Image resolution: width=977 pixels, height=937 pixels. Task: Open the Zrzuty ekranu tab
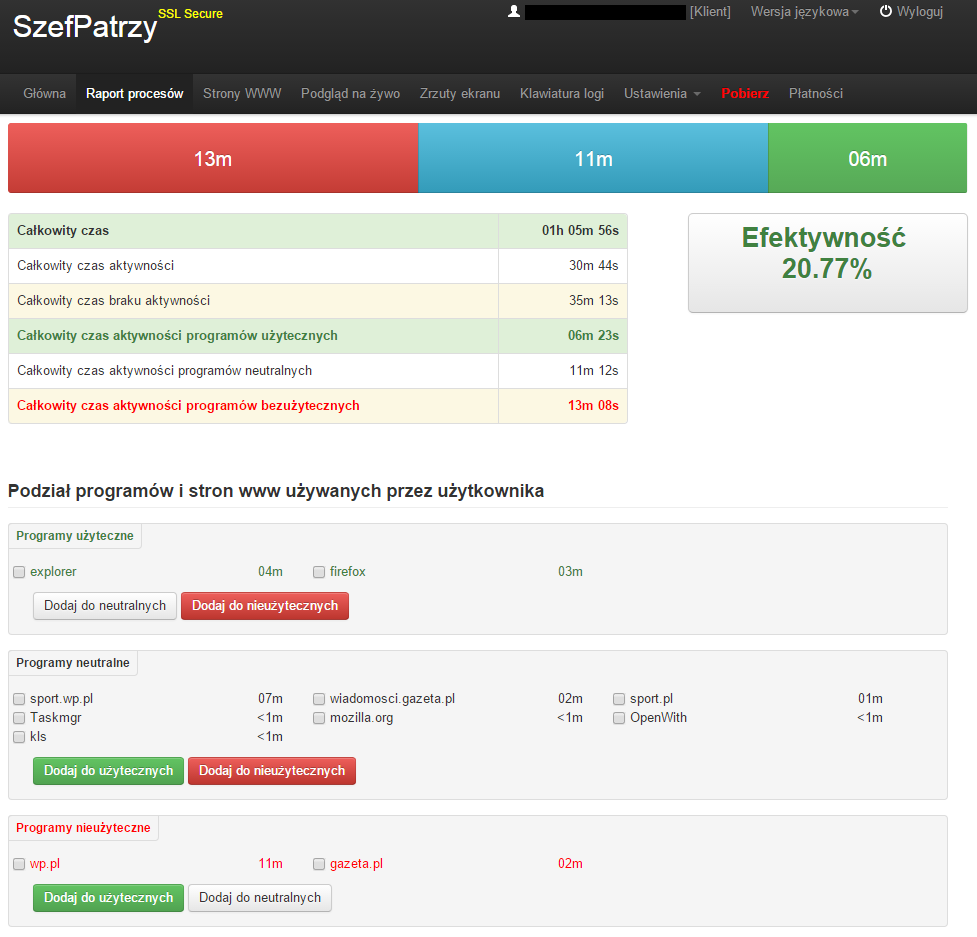(460, 93)
